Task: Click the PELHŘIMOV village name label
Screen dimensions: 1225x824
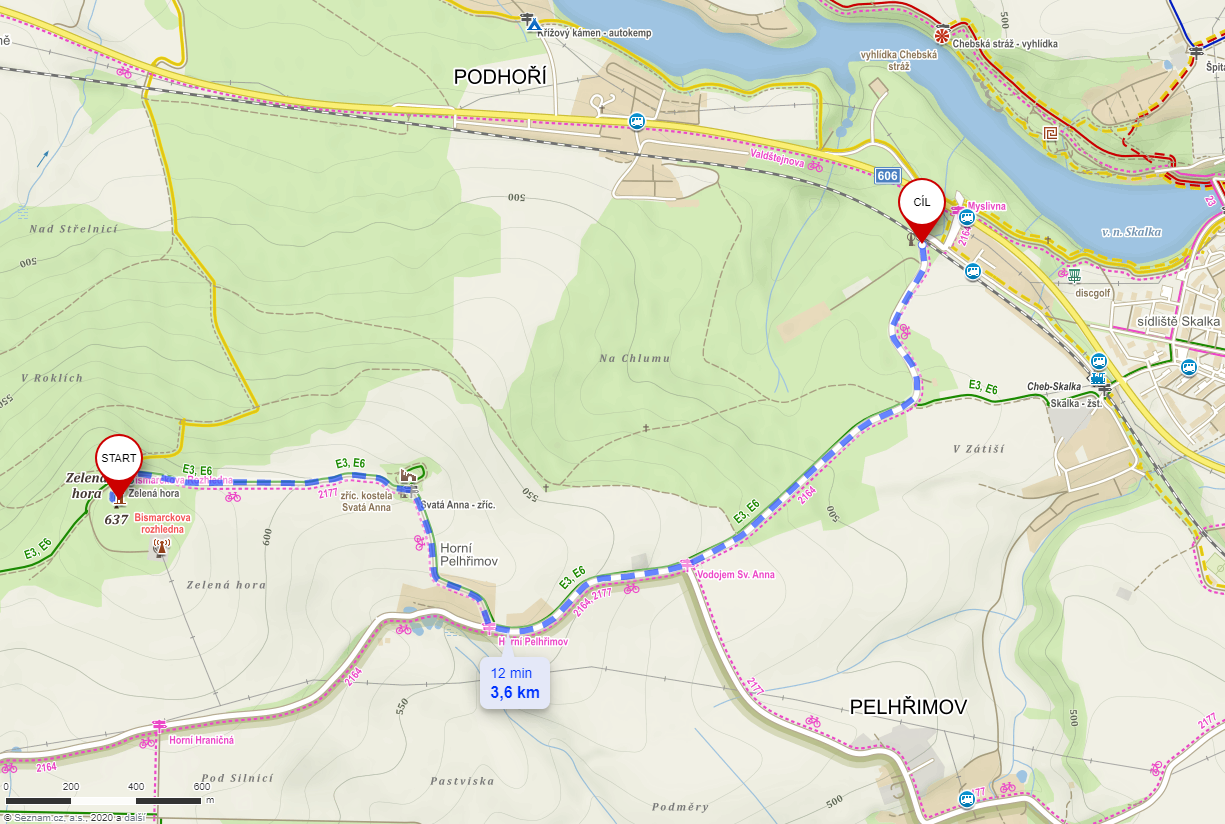Action: tap(908, 707)
